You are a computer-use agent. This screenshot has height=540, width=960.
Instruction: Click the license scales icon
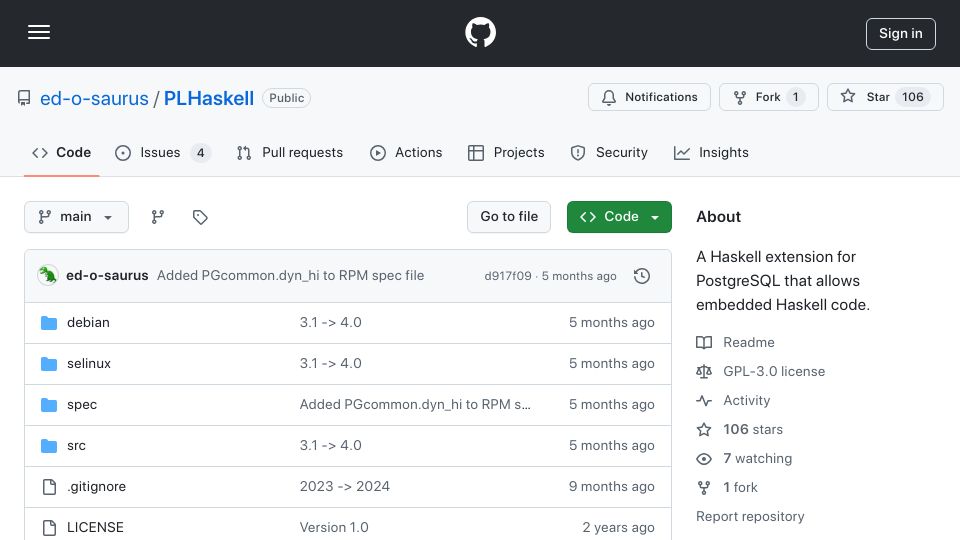pos(704,372)
